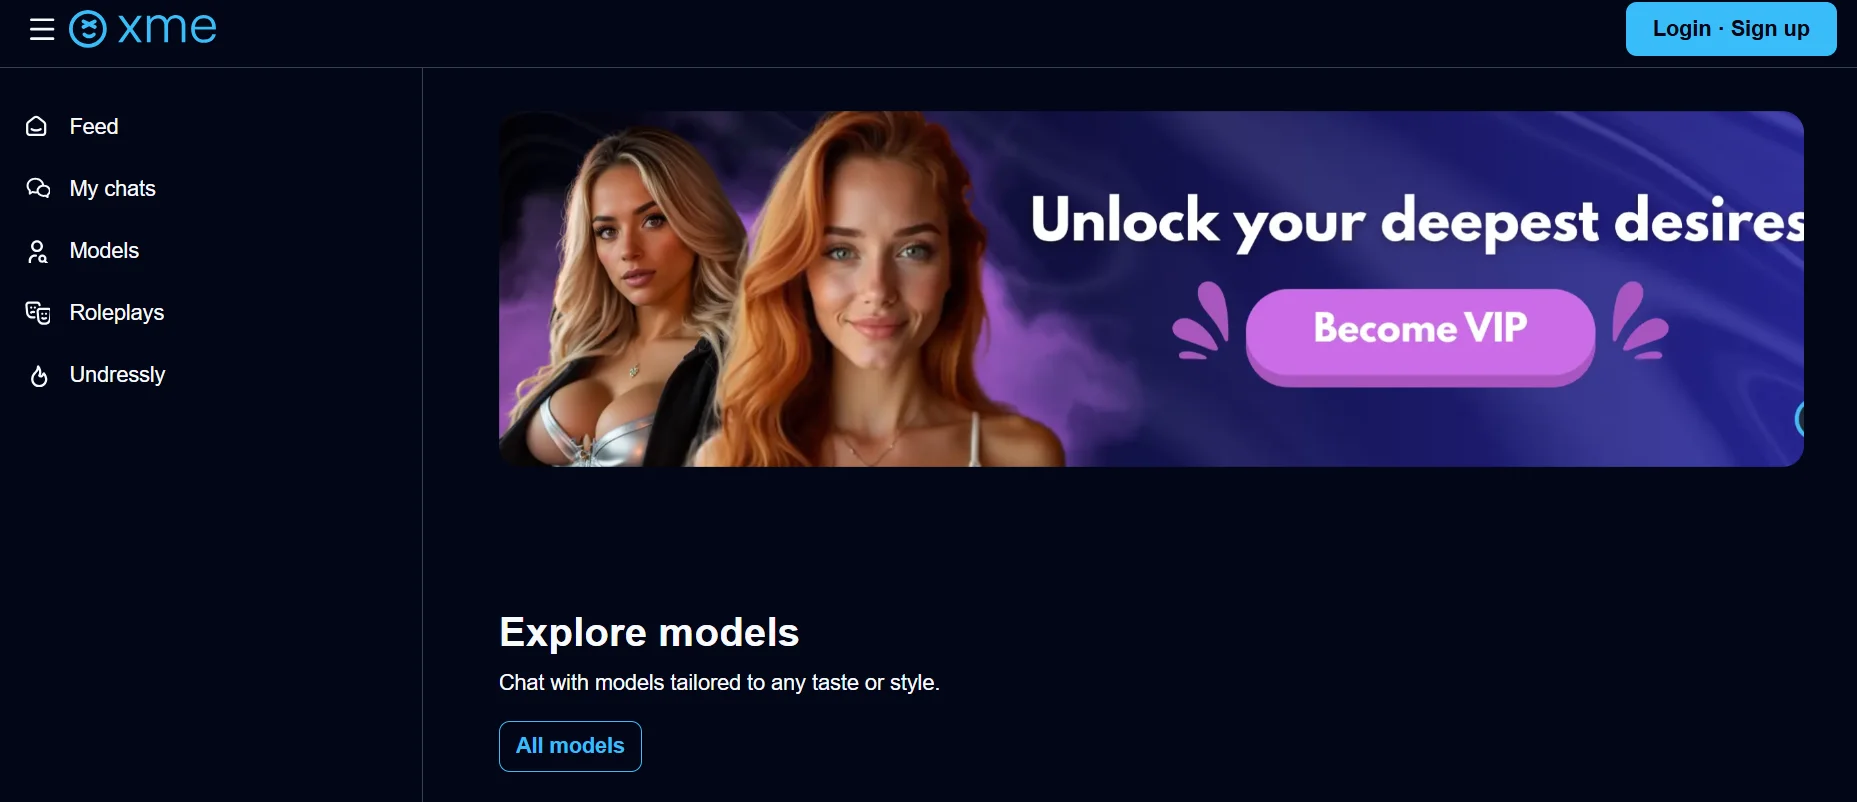This screenshot has height=802, width=1857.
Task: Navigate to Undressly text link
Action: pyautogui.click(x=117, y=374)
